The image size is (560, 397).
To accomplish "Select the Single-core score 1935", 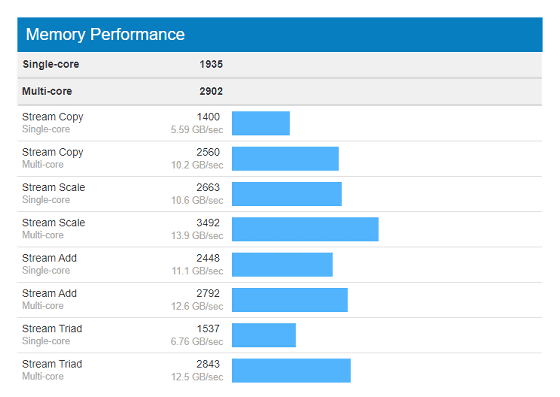I will click(x=211, y=64).
